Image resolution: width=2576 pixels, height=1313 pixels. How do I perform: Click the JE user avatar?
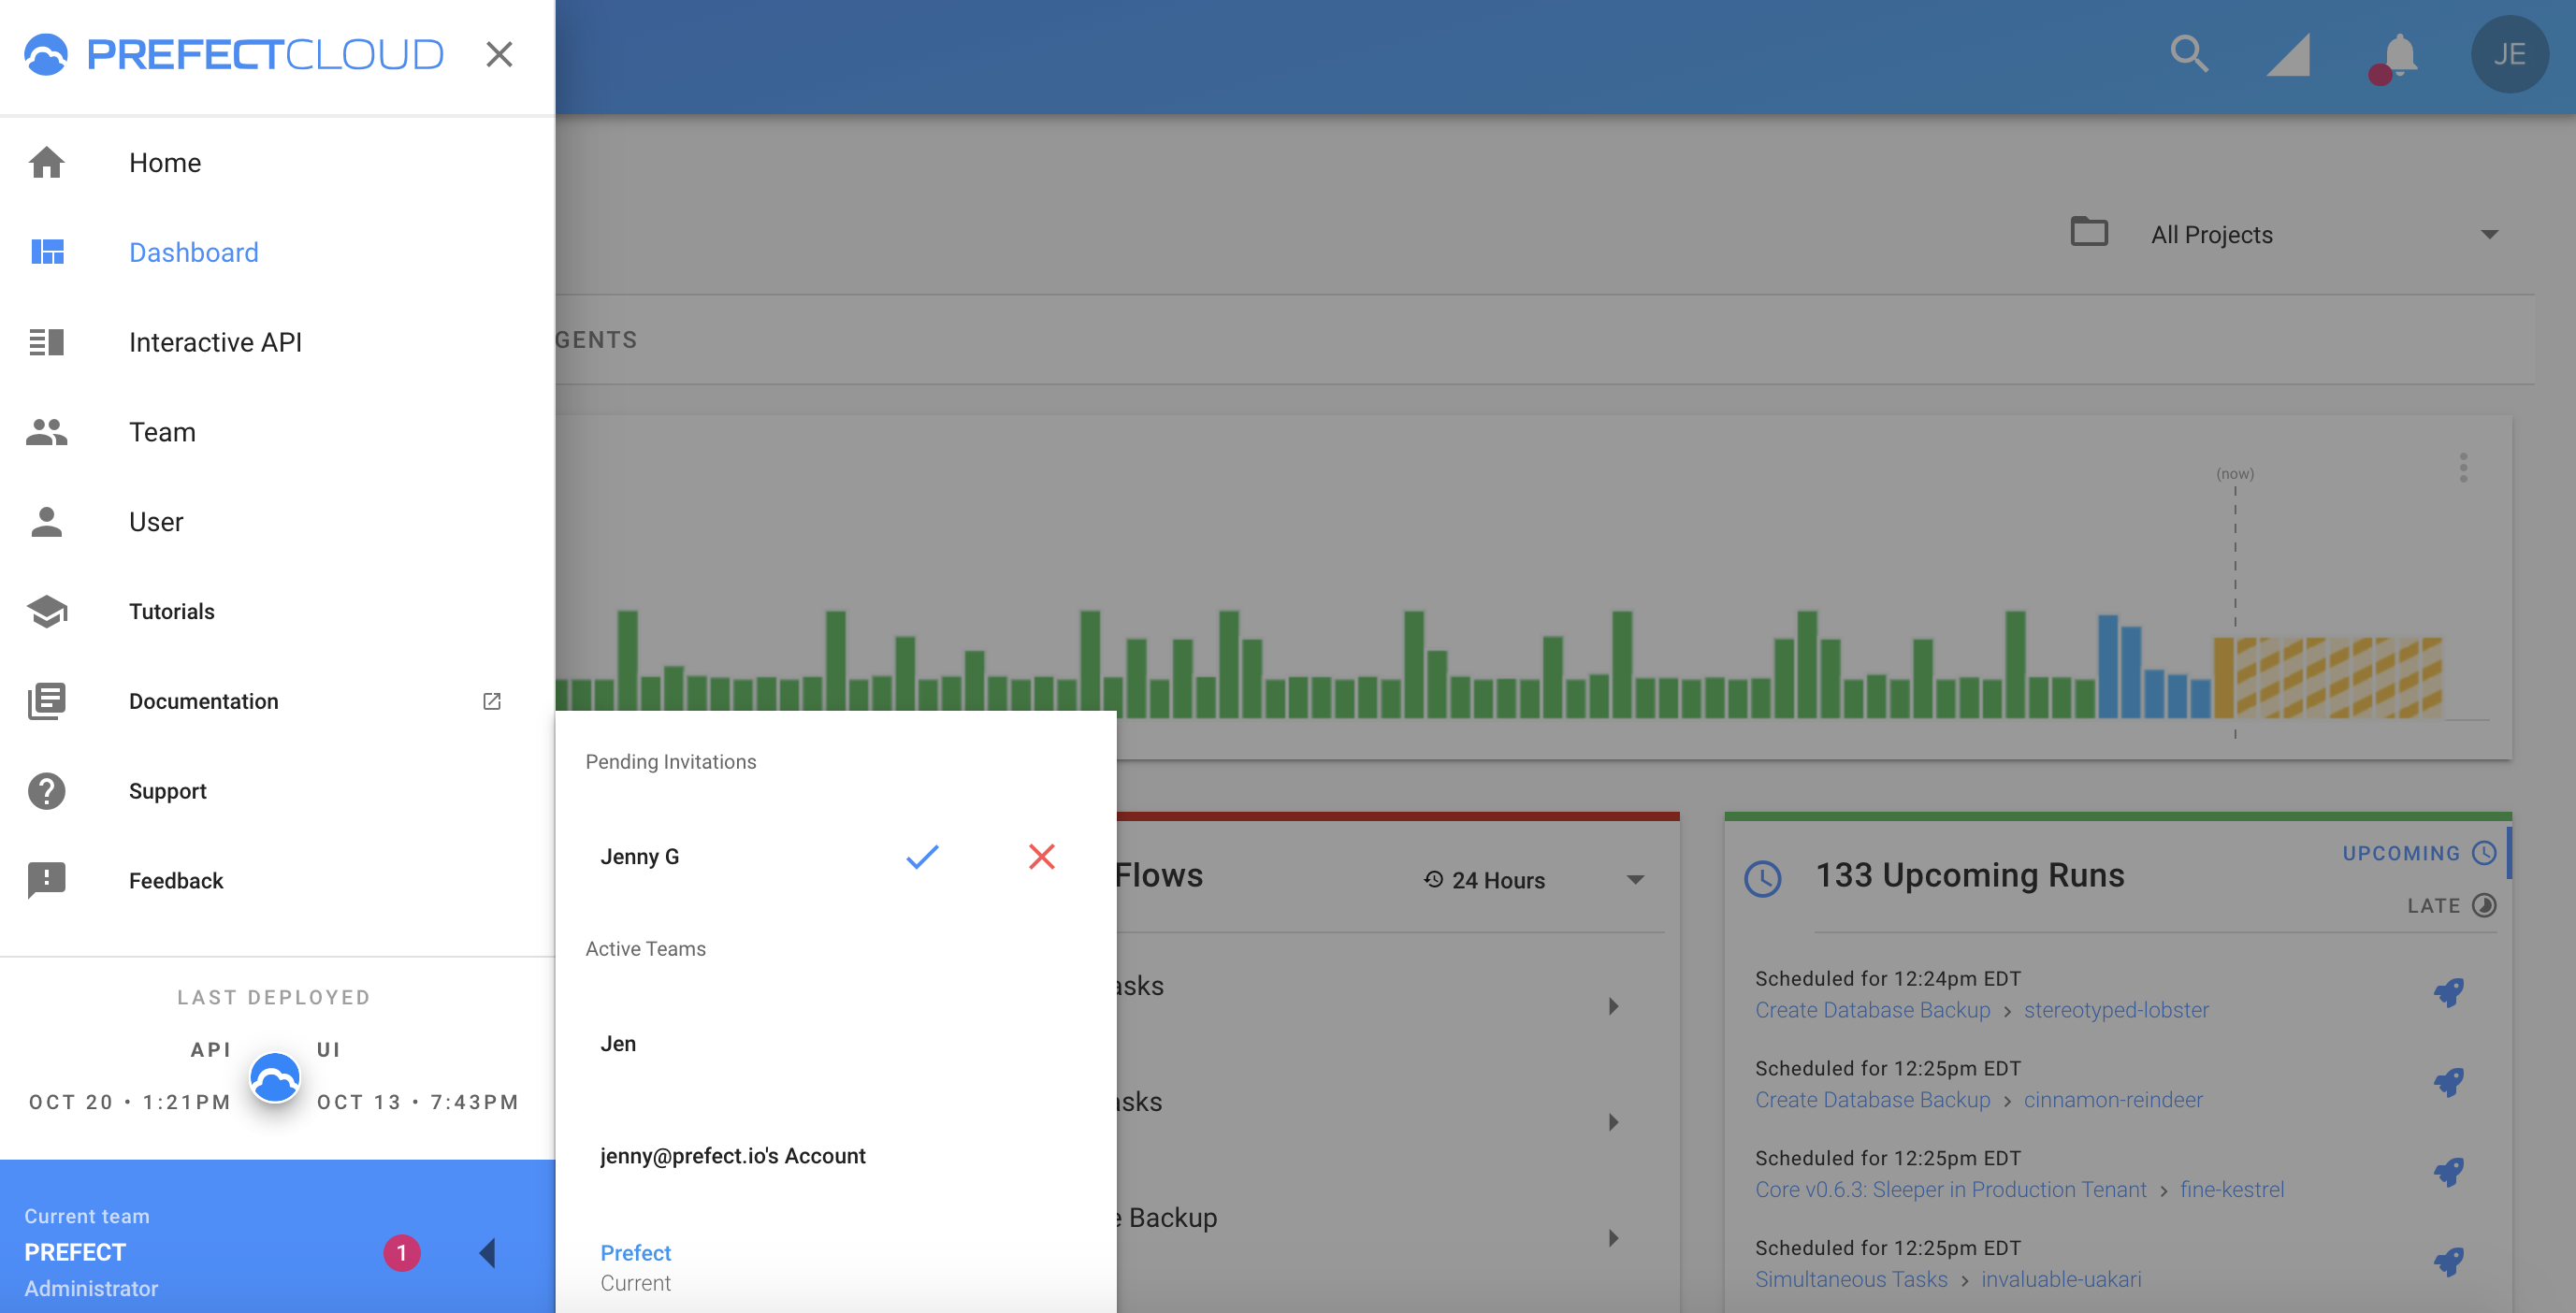(2508, 55)
